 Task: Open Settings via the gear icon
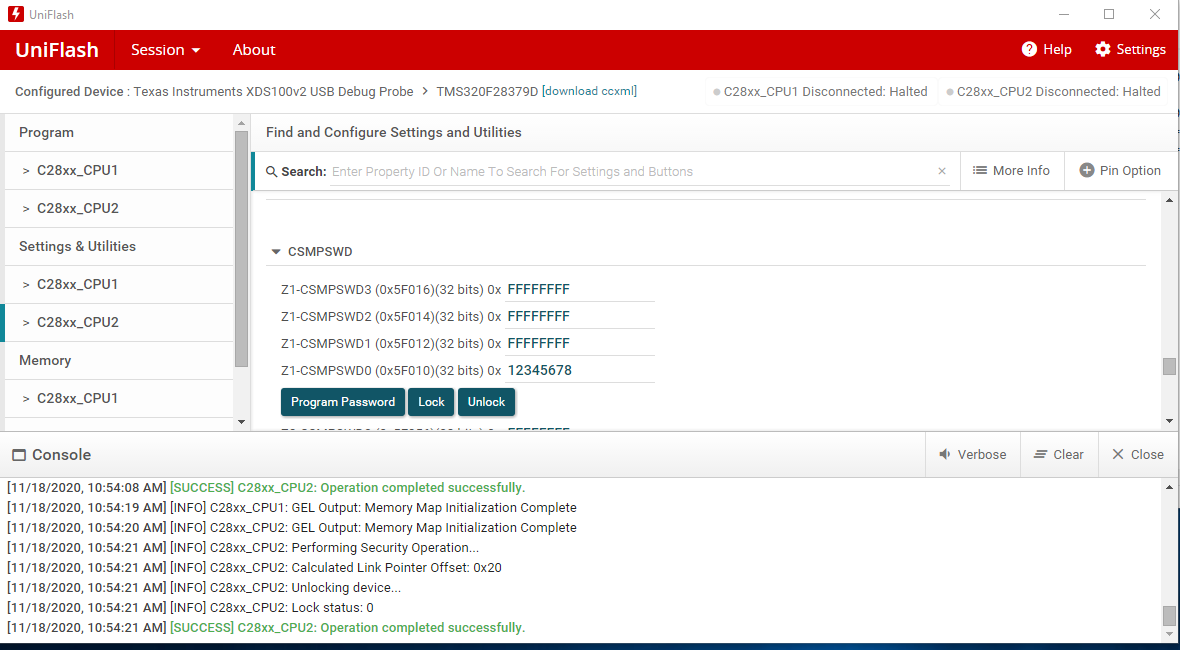pyautogui.click(x=1102, y=49)
